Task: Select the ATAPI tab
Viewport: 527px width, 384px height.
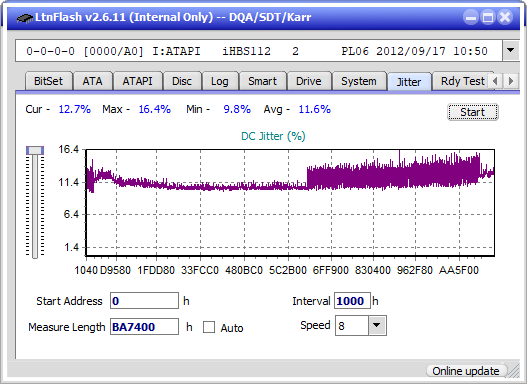Action: coord(137,81)
